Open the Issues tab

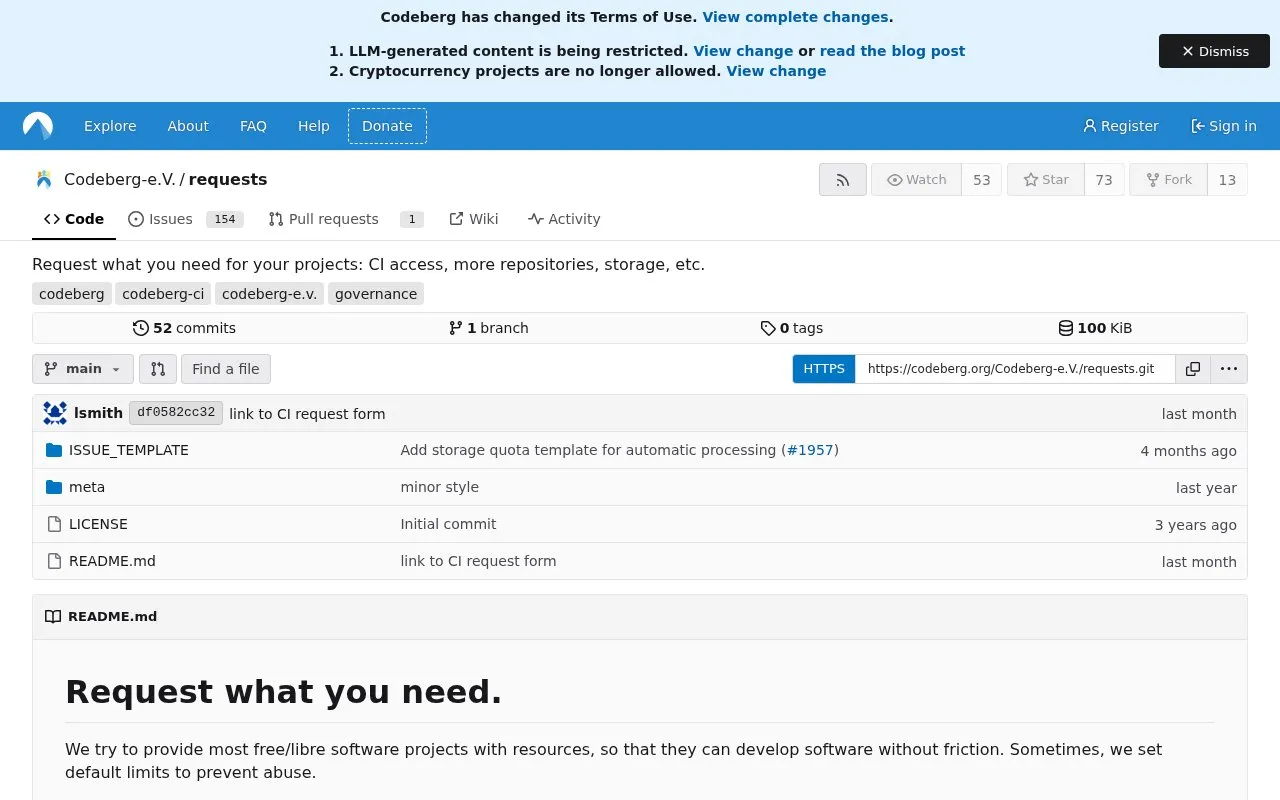(186, 219)
